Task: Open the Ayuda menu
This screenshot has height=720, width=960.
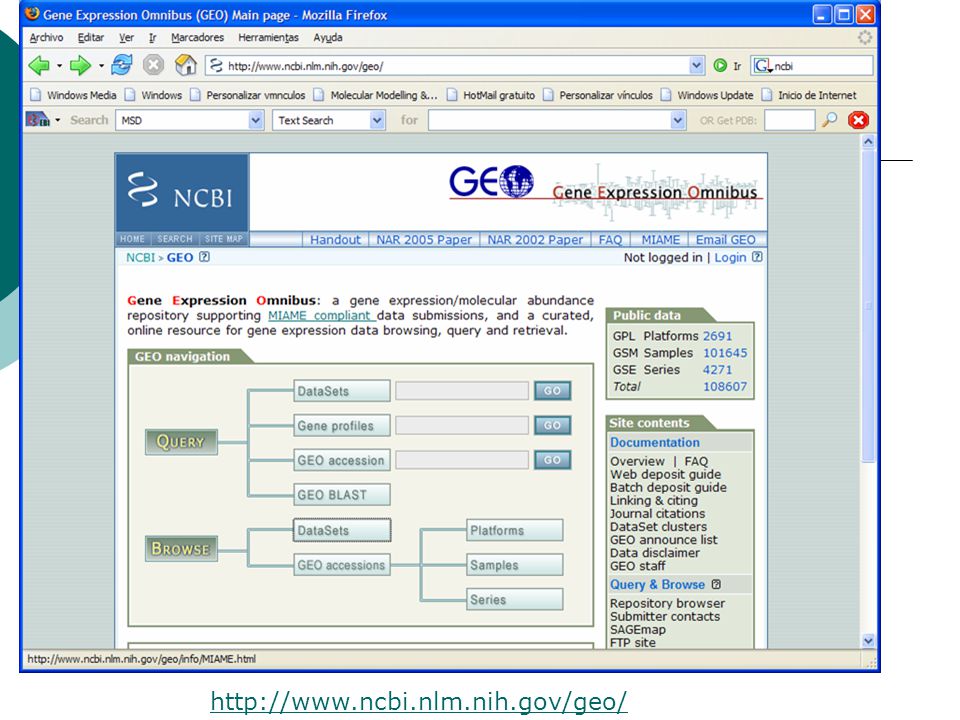Action: 328,37
